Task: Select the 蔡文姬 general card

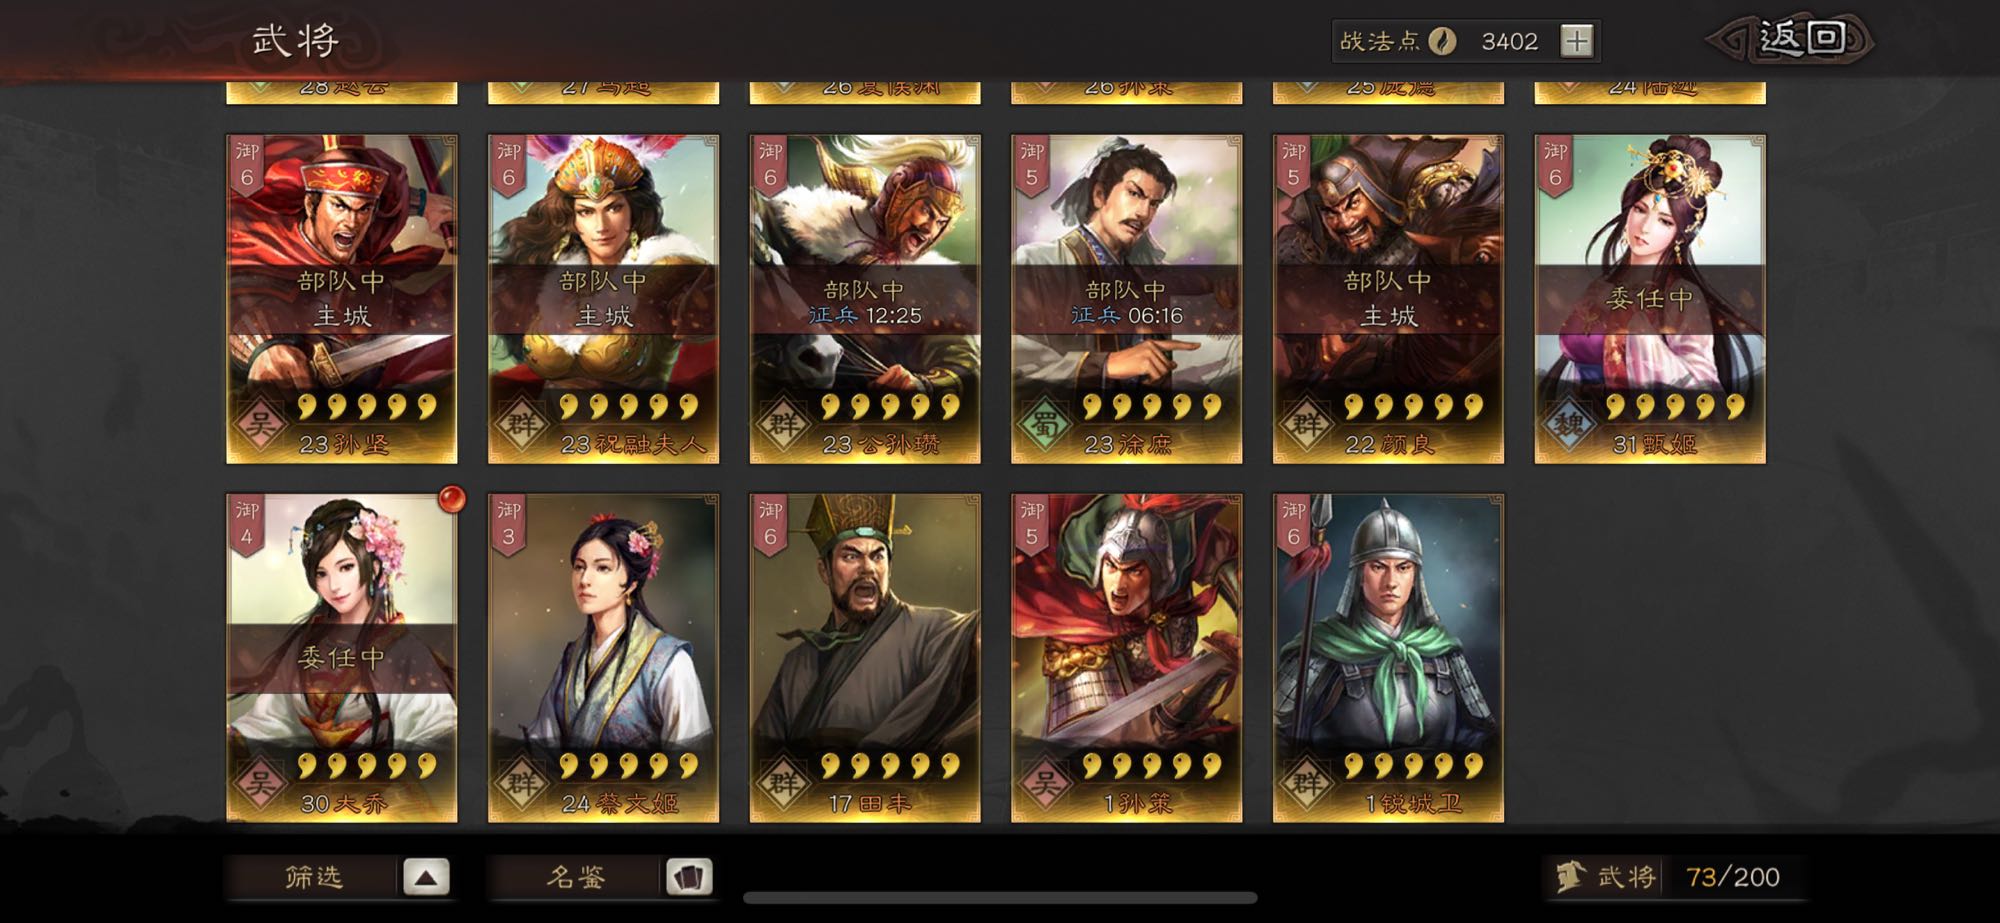Action: (604, 658)
